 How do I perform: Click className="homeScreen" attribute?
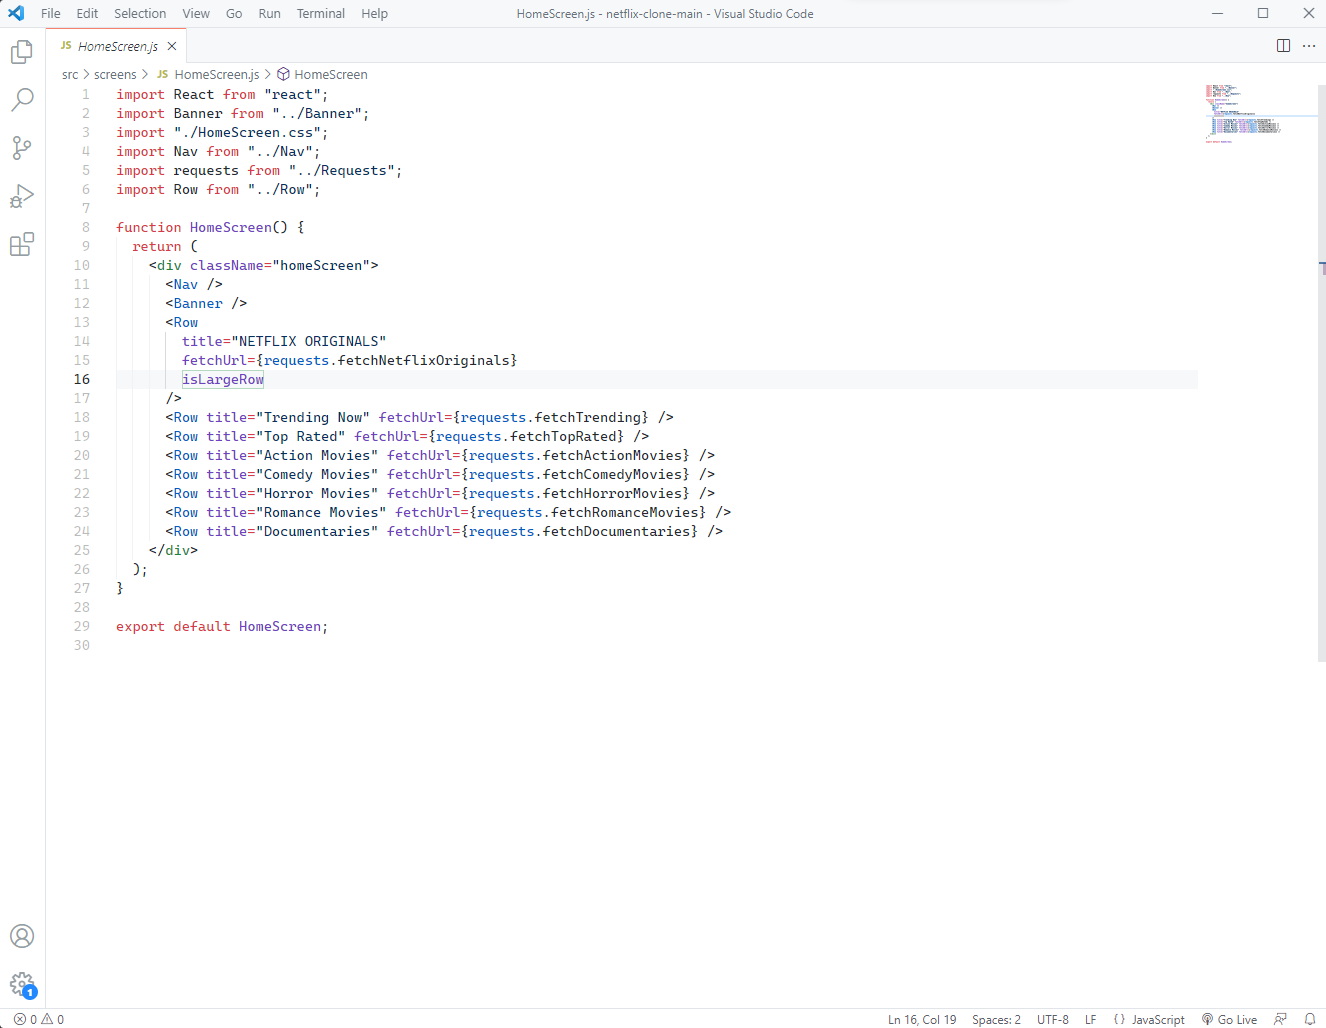pos(280,265)
